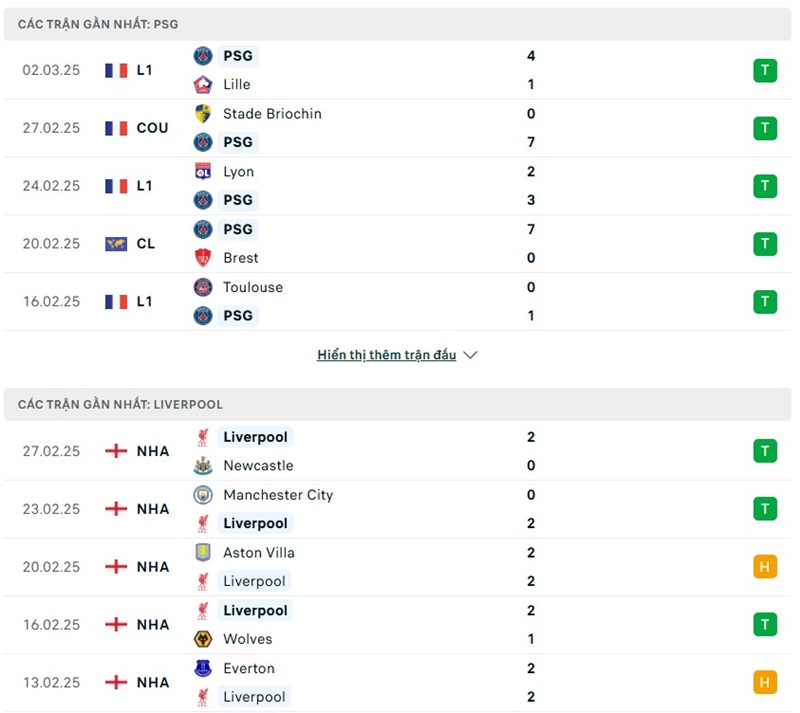The width and height of the screenshot is (800, 713).
Task: Expand more matches with the chevron arrow
Action: [x=471, y=355]
